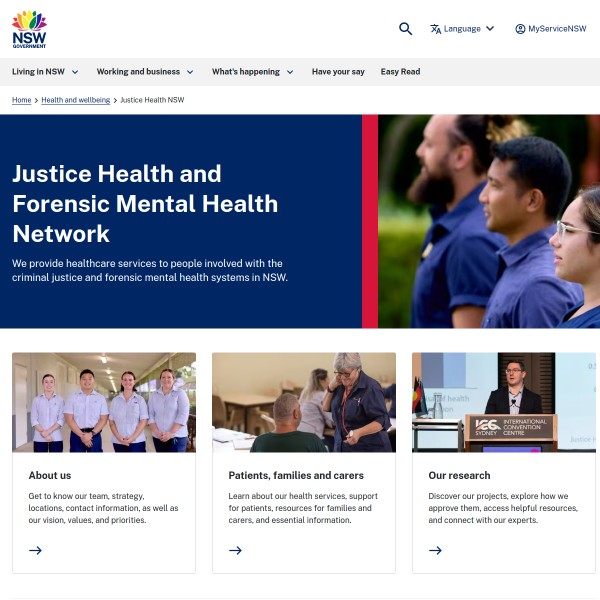Click the About us team photo thumbnail
Viewport: 600px width, 600px height.
pyautogui.click(x=104, y=402)
